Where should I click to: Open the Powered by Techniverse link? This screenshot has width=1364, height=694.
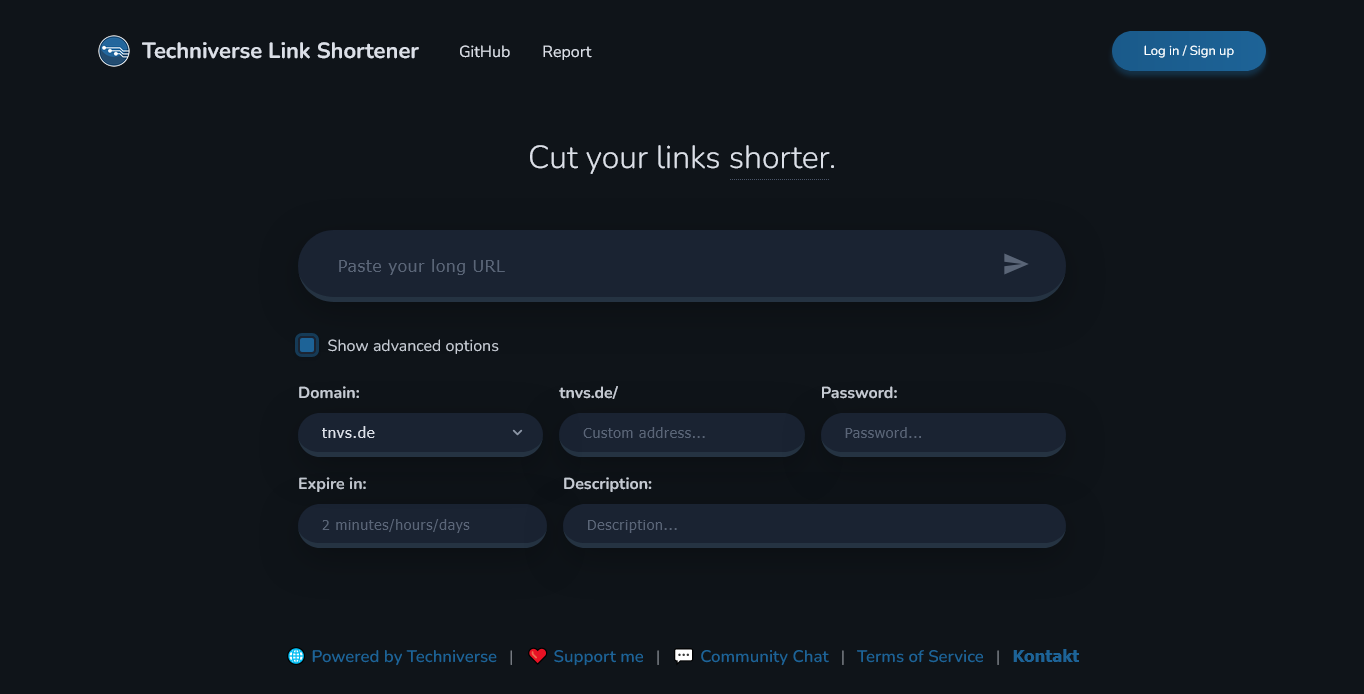404,656
